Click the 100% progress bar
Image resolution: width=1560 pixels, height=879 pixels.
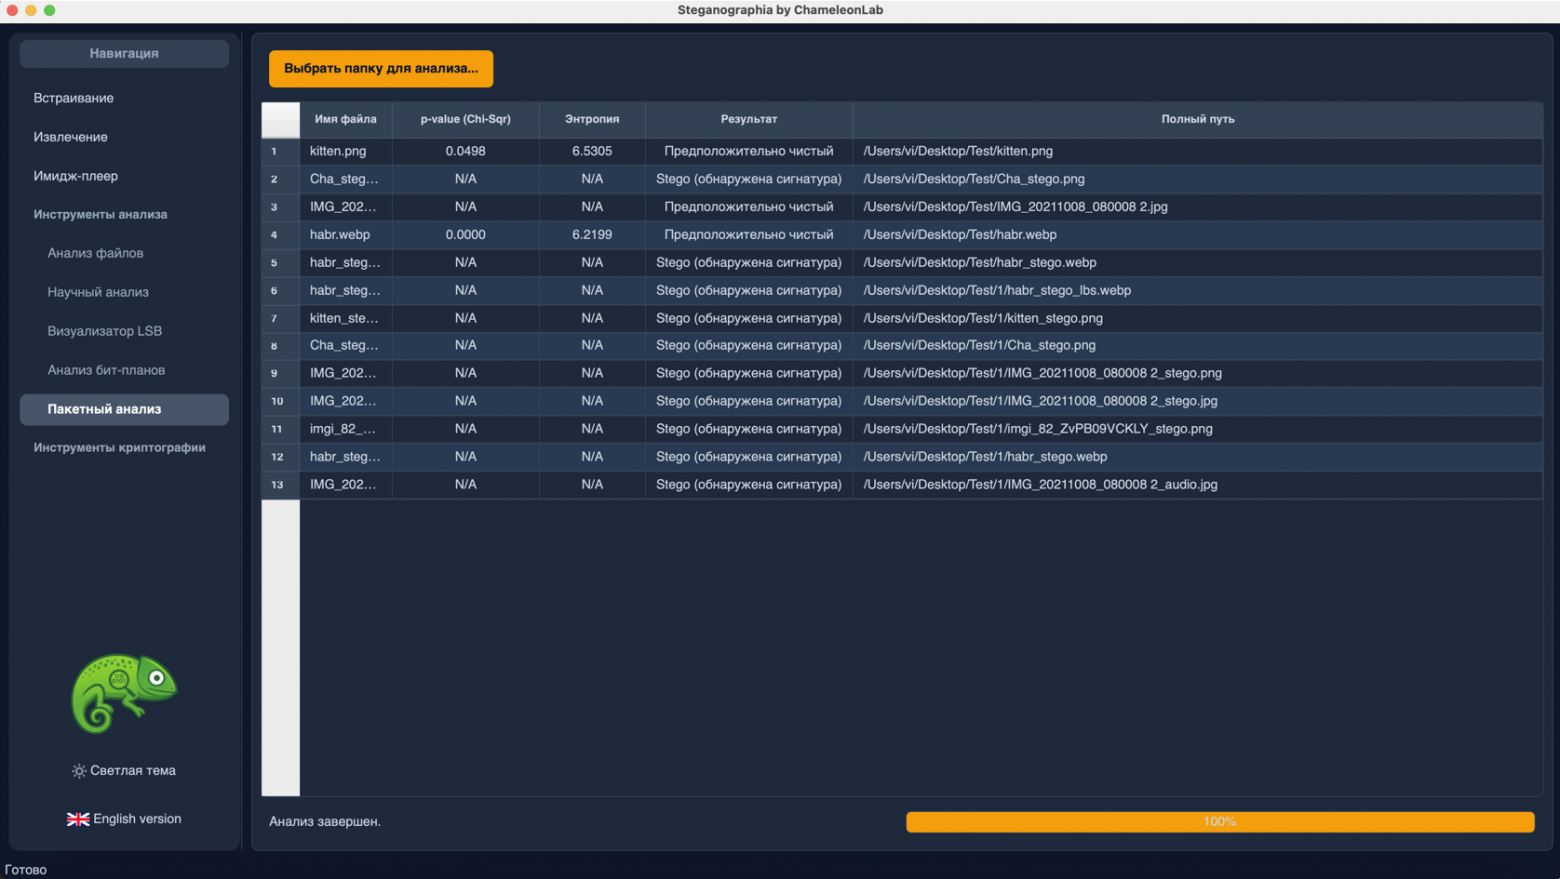pos(1219,821)
